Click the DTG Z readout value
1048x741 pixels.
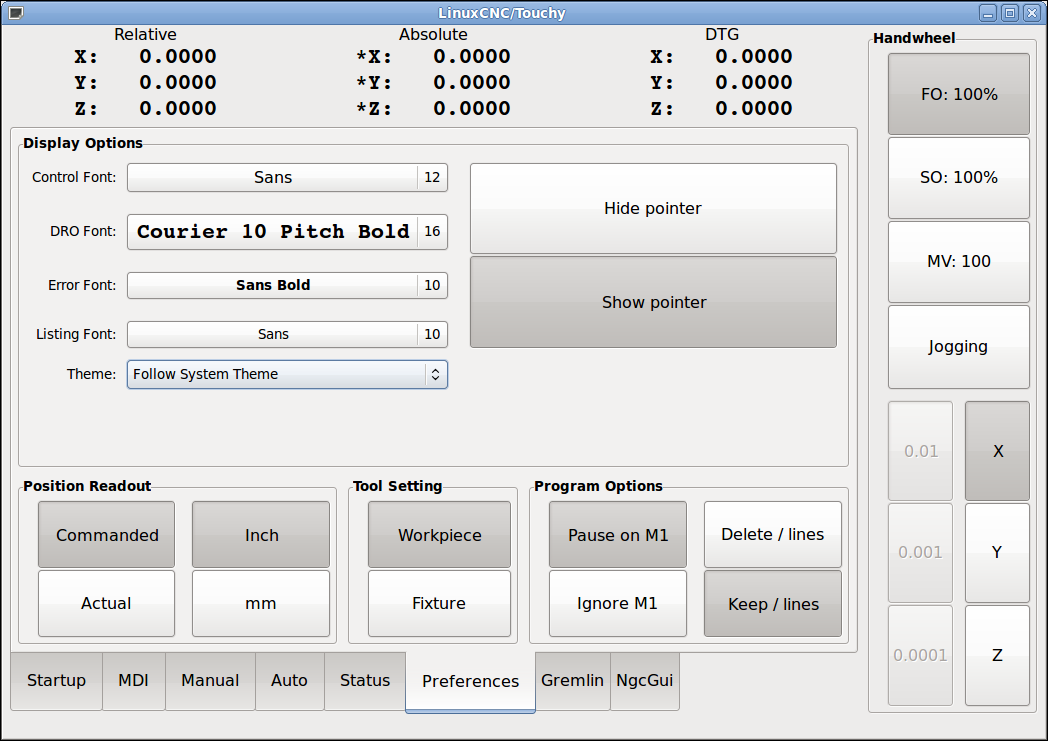pos(754,108)
